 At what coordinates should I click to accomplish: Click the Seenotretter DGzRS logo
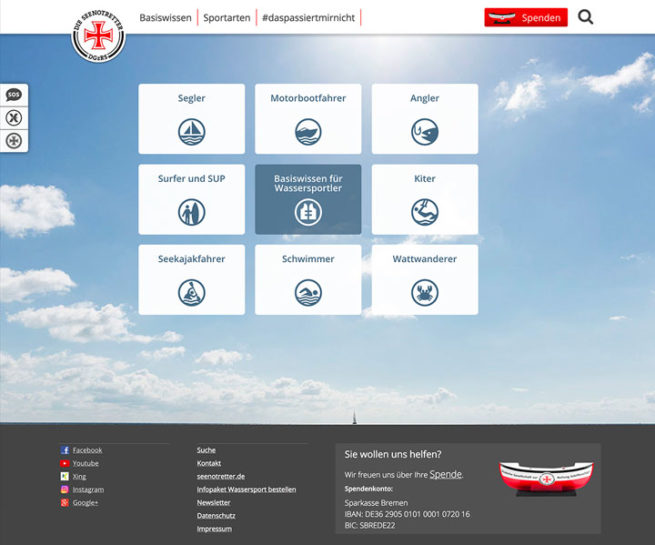click(98, 36)
